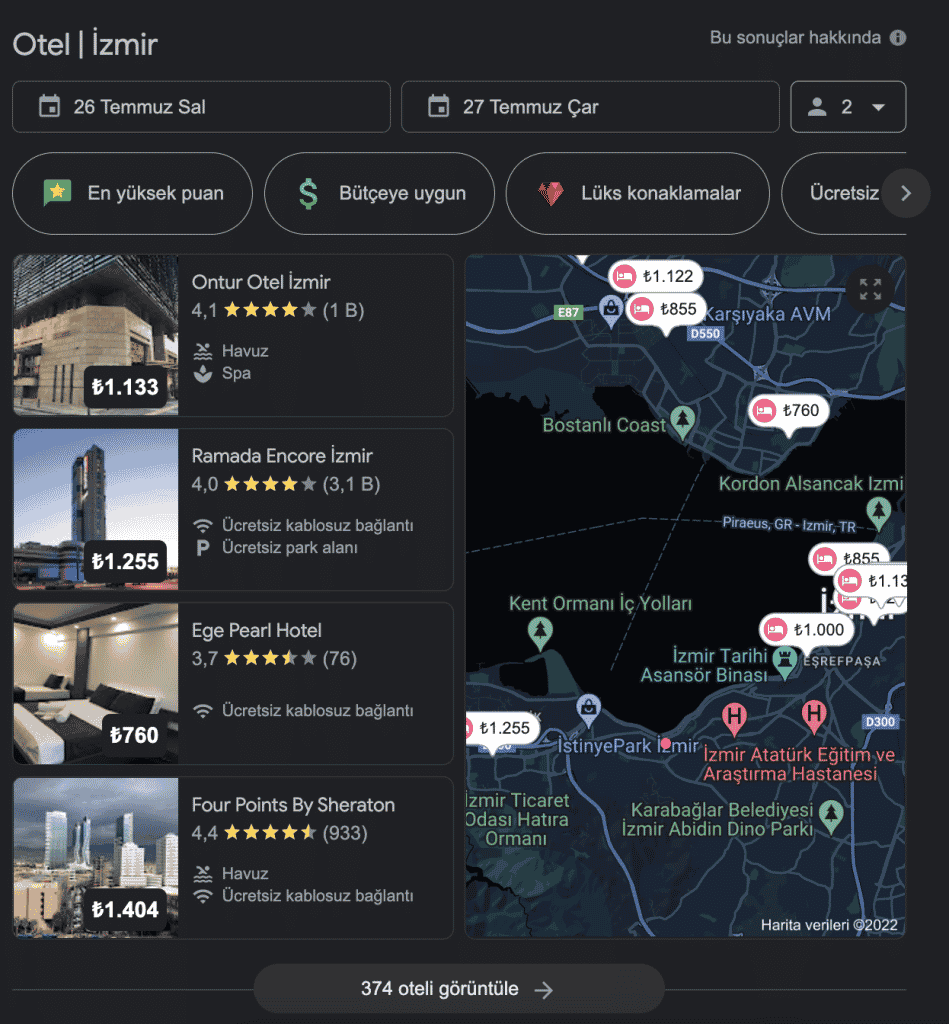Click the info icon beside Bu sonuçlar hakkında

(898, 38)
